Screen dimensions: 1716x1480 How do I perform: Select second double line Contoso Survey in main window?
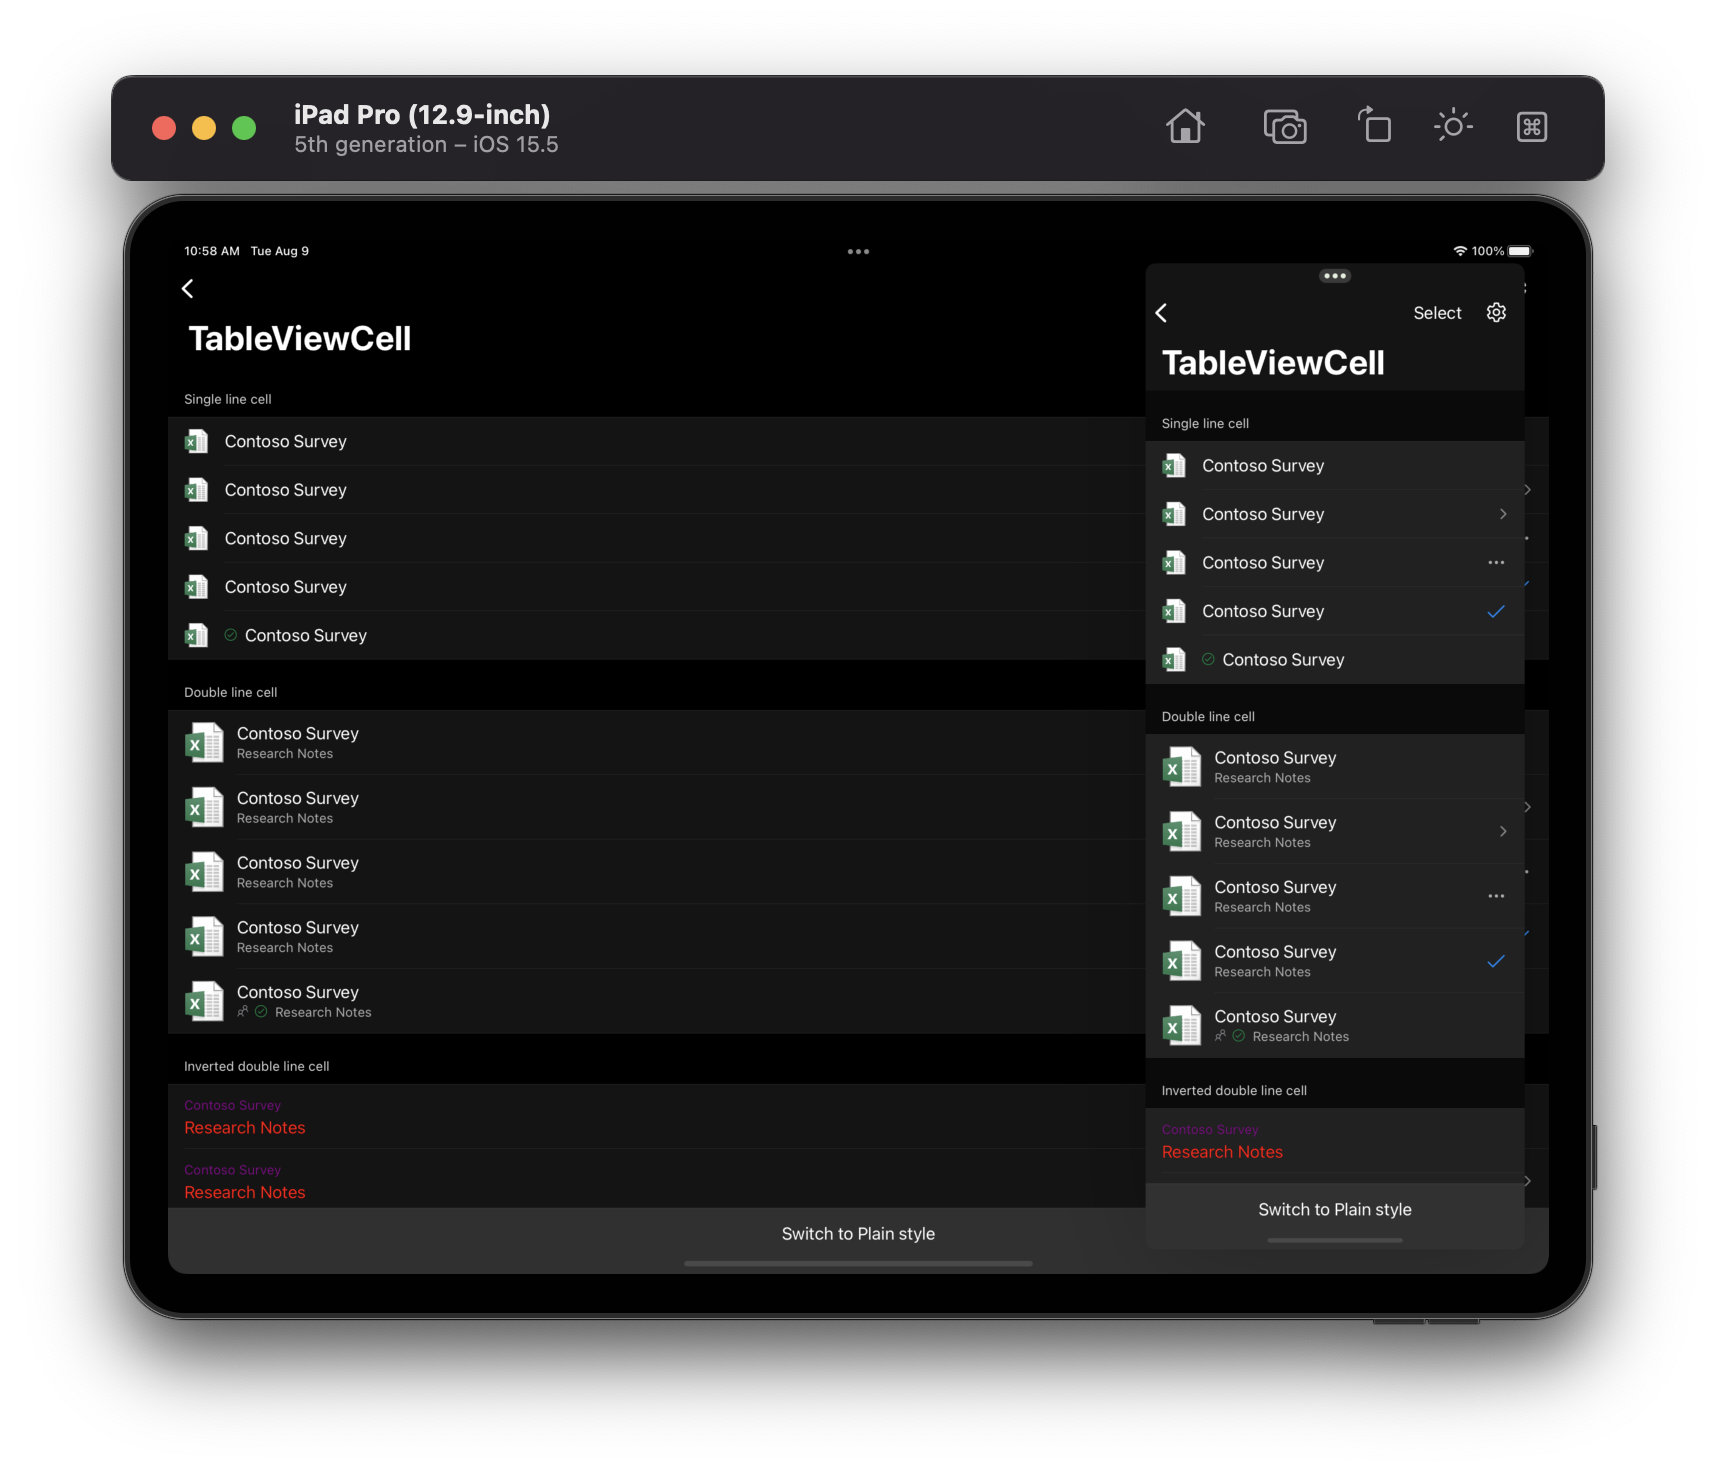(x=657, y=807)
